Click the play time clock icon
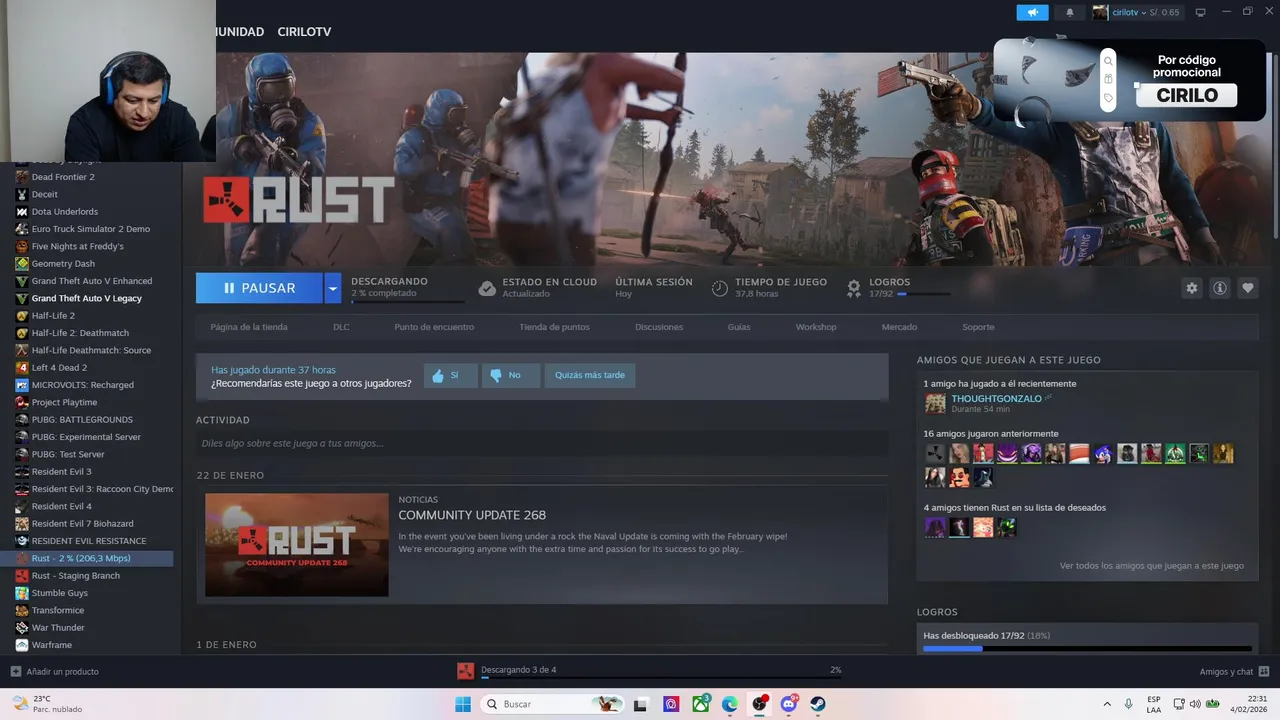1280x720 pixels. (719, 288)
